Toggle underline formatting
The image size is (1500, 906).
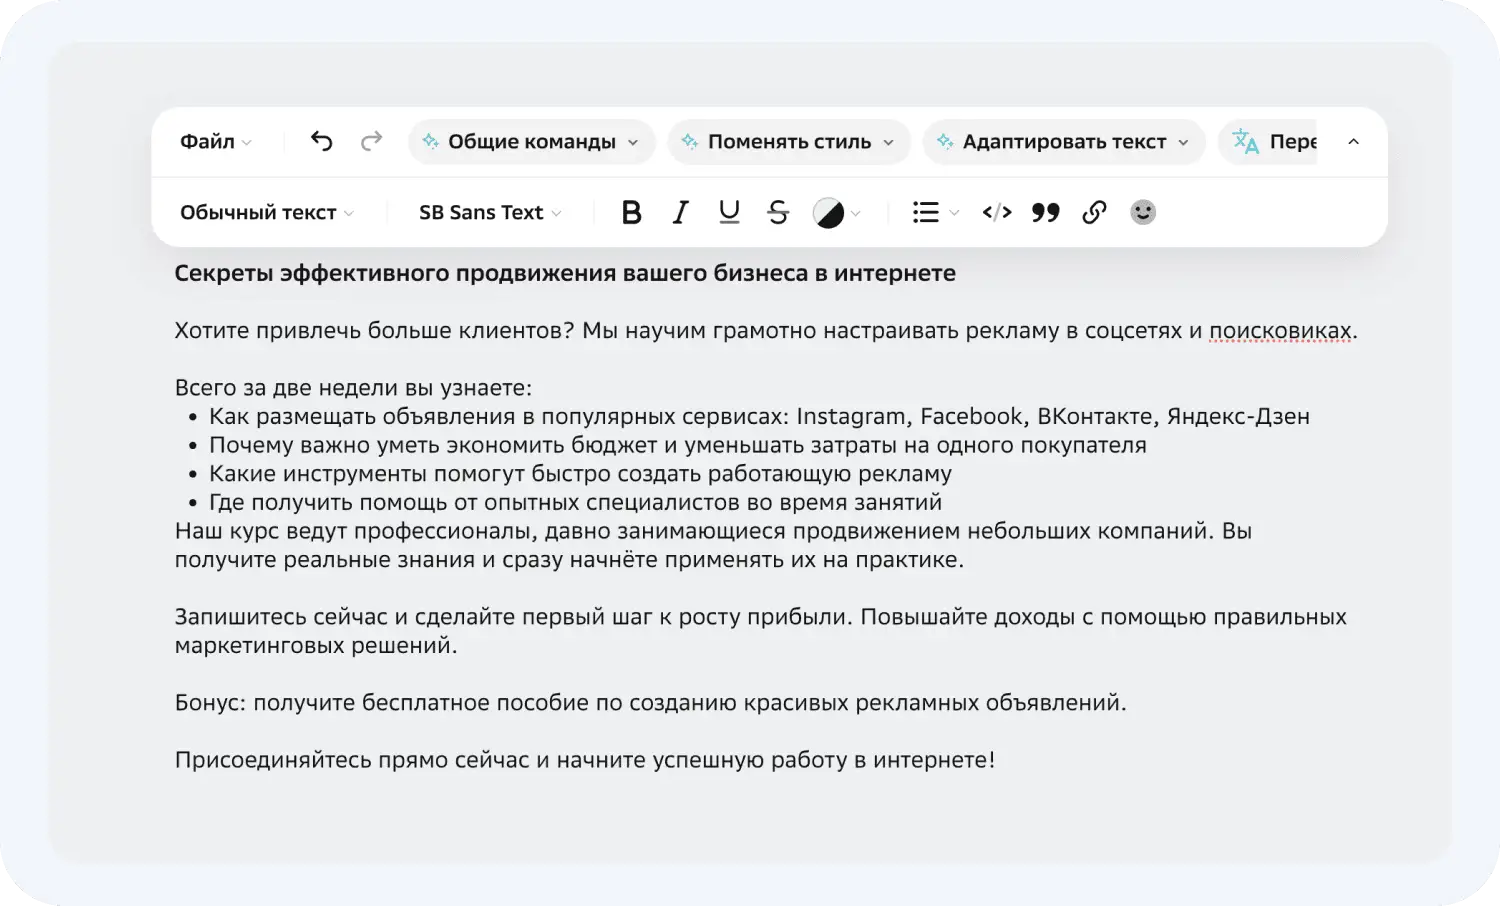[729, 212]
